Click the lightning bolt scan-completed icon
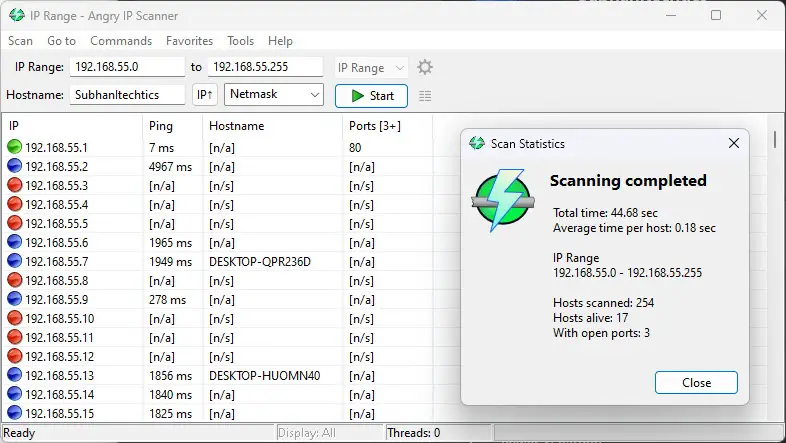786x443 pixels. tap(503, 203)
